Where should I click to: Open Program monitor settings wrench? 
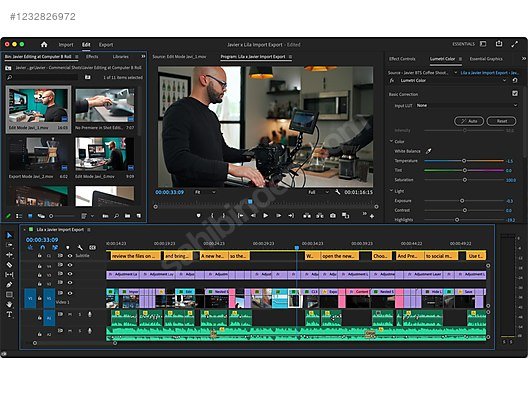(338, 192)
